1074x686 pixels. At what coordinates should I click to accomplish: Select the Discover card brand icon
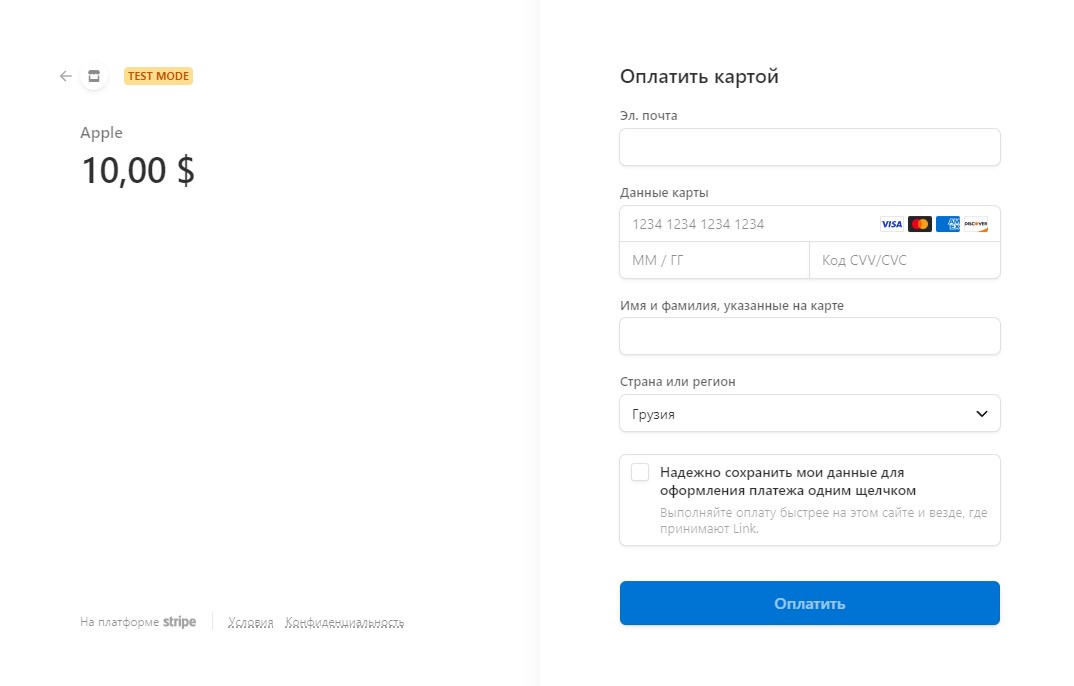(x=974, y=223)
